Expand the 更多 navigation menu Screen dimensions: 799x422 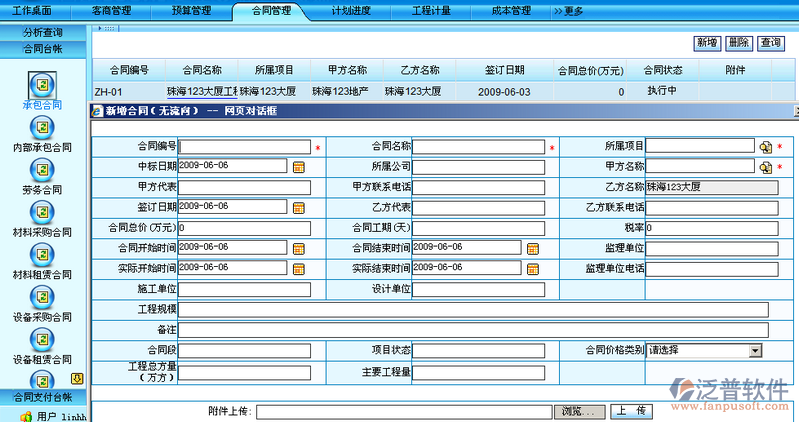(x=568, y=11)
